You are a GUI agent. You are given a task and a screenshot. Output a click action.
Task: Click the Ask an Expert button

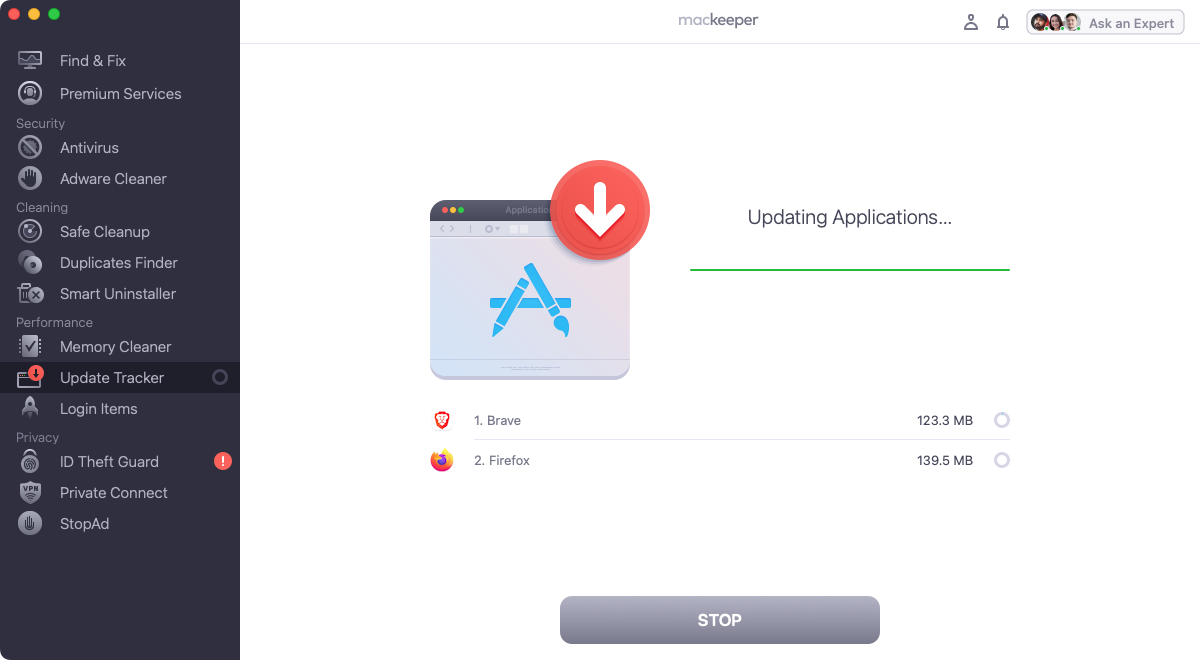[1105, 23]
